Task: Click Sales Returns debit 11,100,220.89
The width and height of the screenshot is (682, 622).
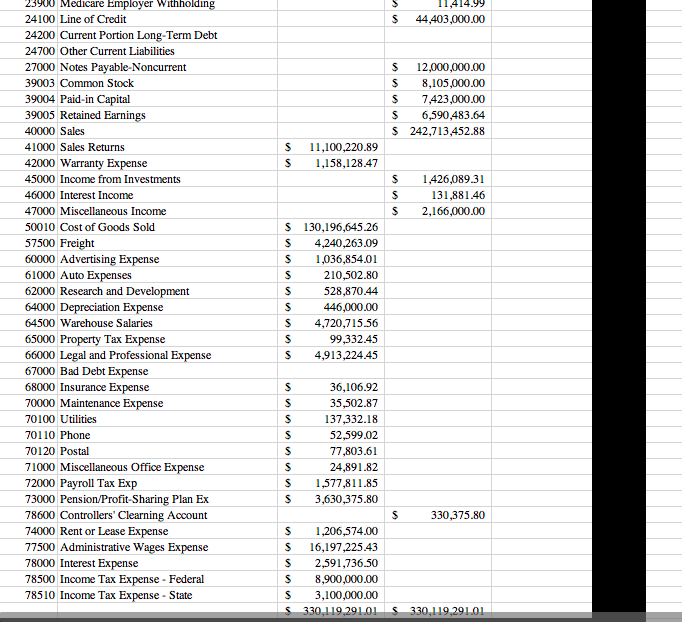Action: pyautogui.click(x=344, y=147)
